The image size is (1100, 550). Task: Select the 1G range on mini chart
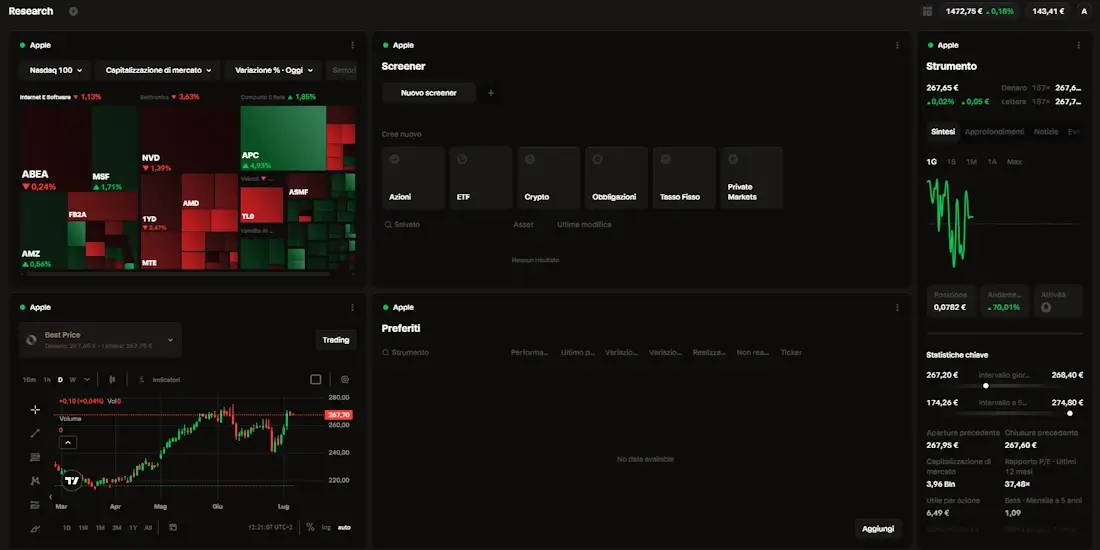[x=932, y=162]
